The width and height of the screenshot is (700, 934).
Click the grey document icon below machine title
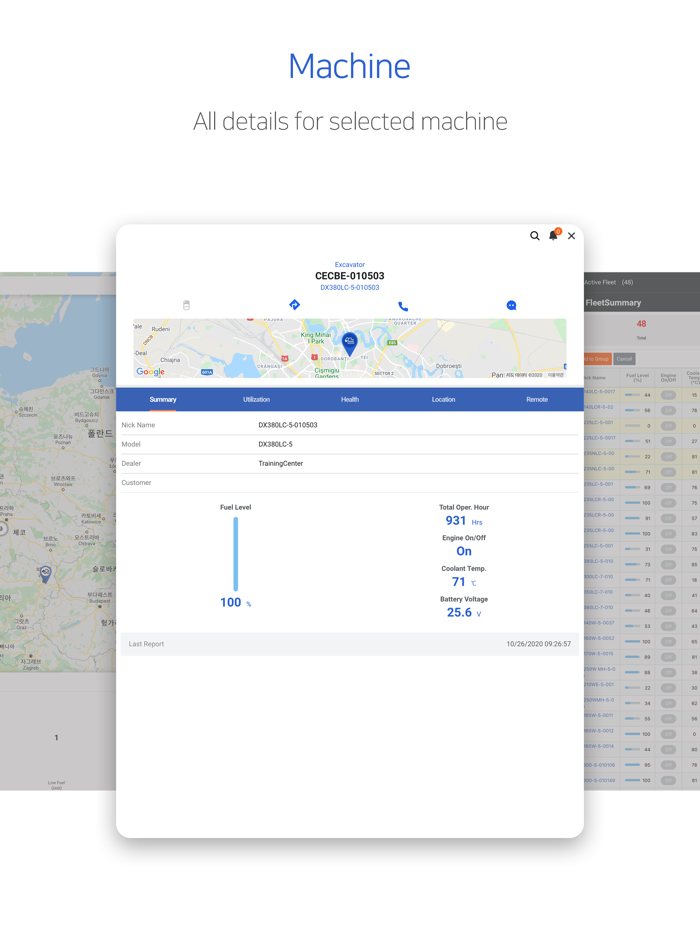pyautogui.click(x=186, y=305)
